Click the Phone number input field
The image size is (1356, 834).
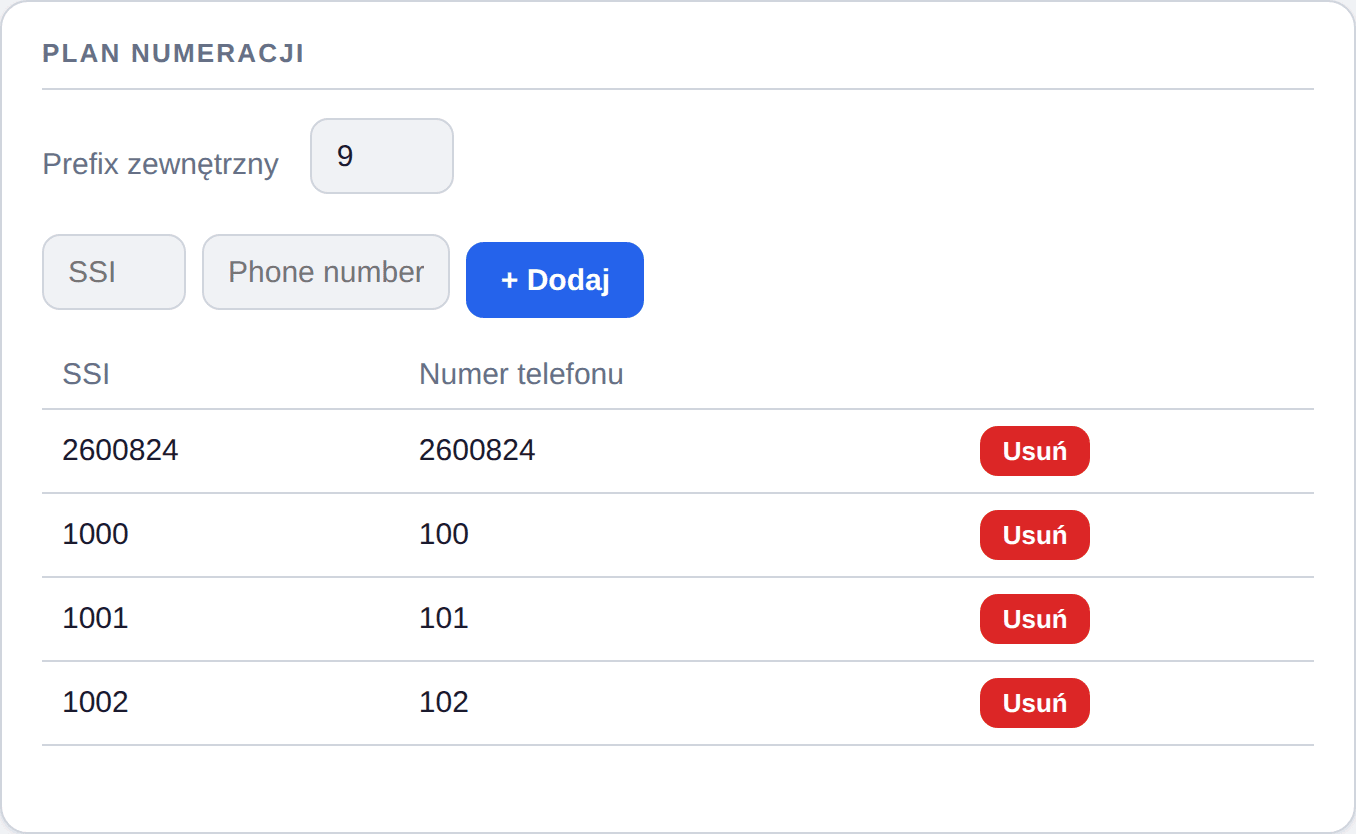pos(326,272)
